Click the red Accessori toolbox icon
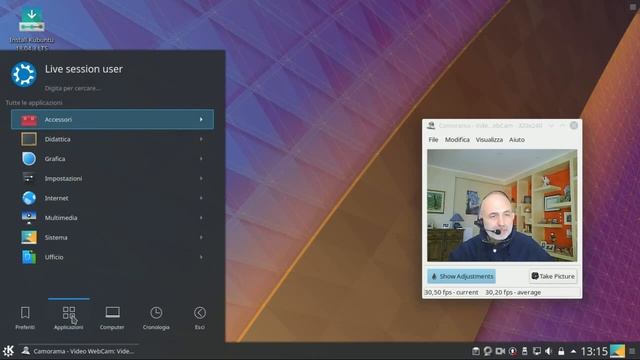640x360 pixels. tap(29, 120)
